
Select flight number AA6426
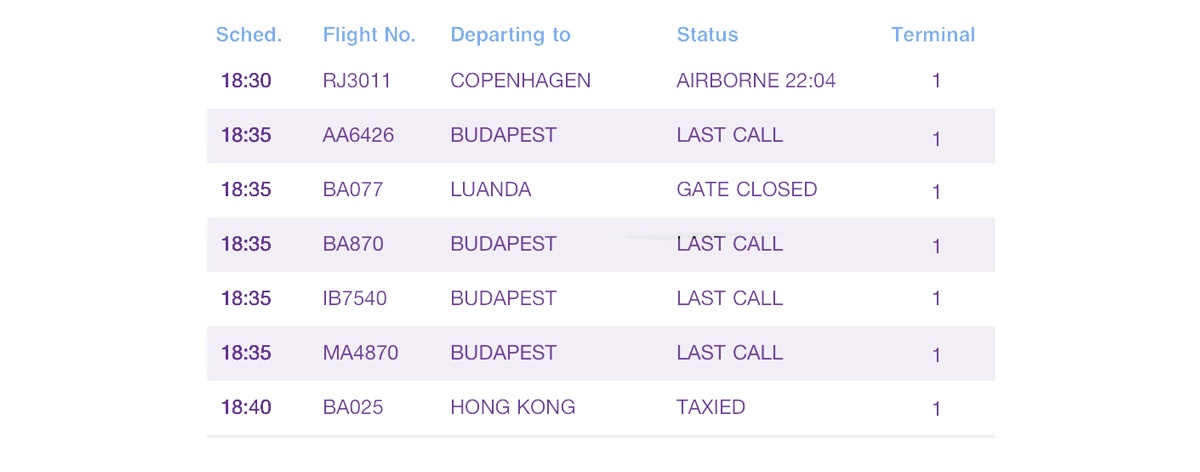pyautogui.click(x=358, y=135)
